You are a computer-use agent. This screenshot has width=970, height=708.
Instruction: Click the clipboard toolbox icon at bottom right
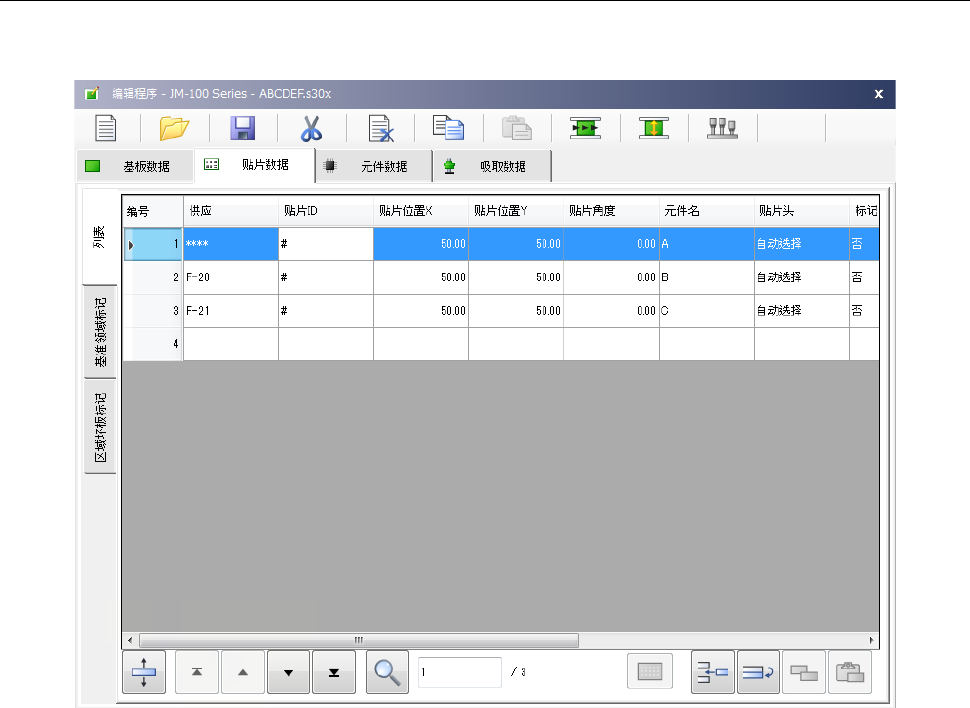850,672
